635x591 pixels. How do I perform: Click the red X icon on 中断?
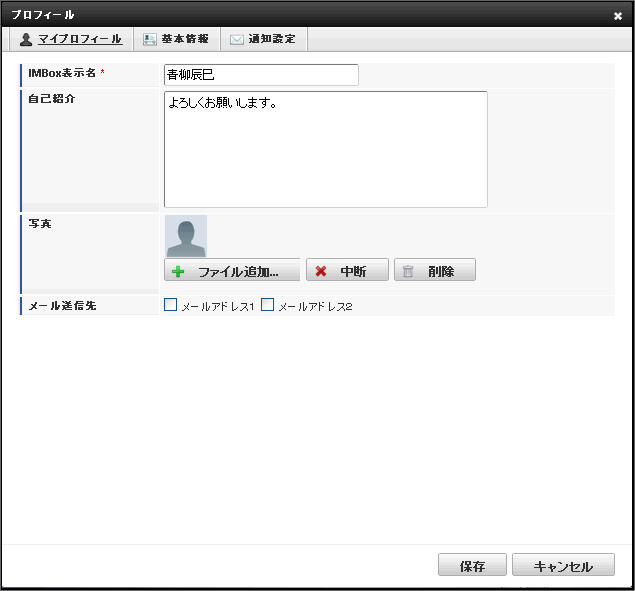321,271
